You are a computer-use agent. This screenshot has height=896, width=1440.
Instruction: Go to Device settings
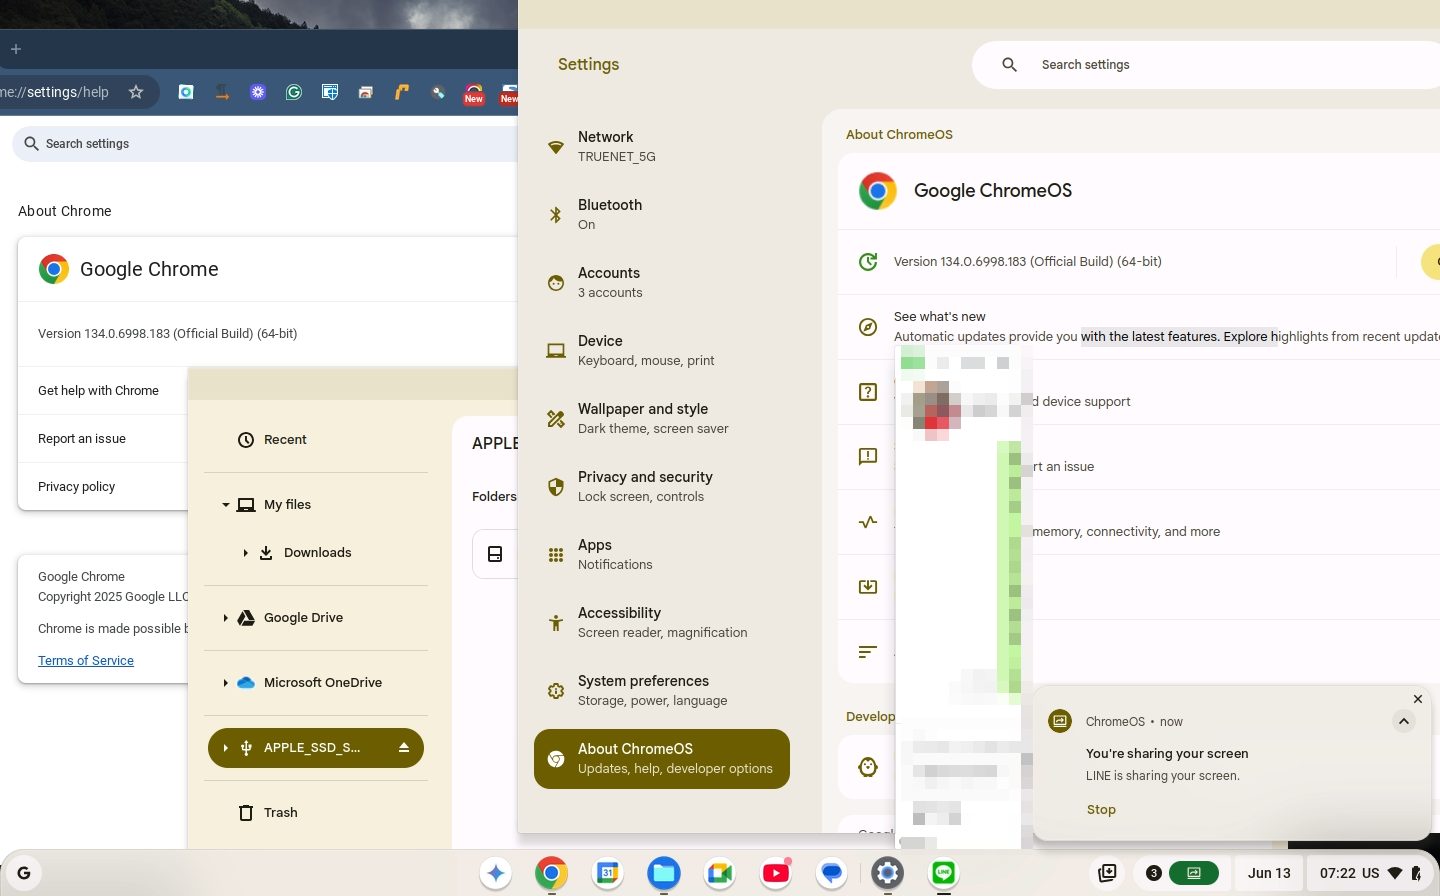pyautogui.click(x=662, y=351)
